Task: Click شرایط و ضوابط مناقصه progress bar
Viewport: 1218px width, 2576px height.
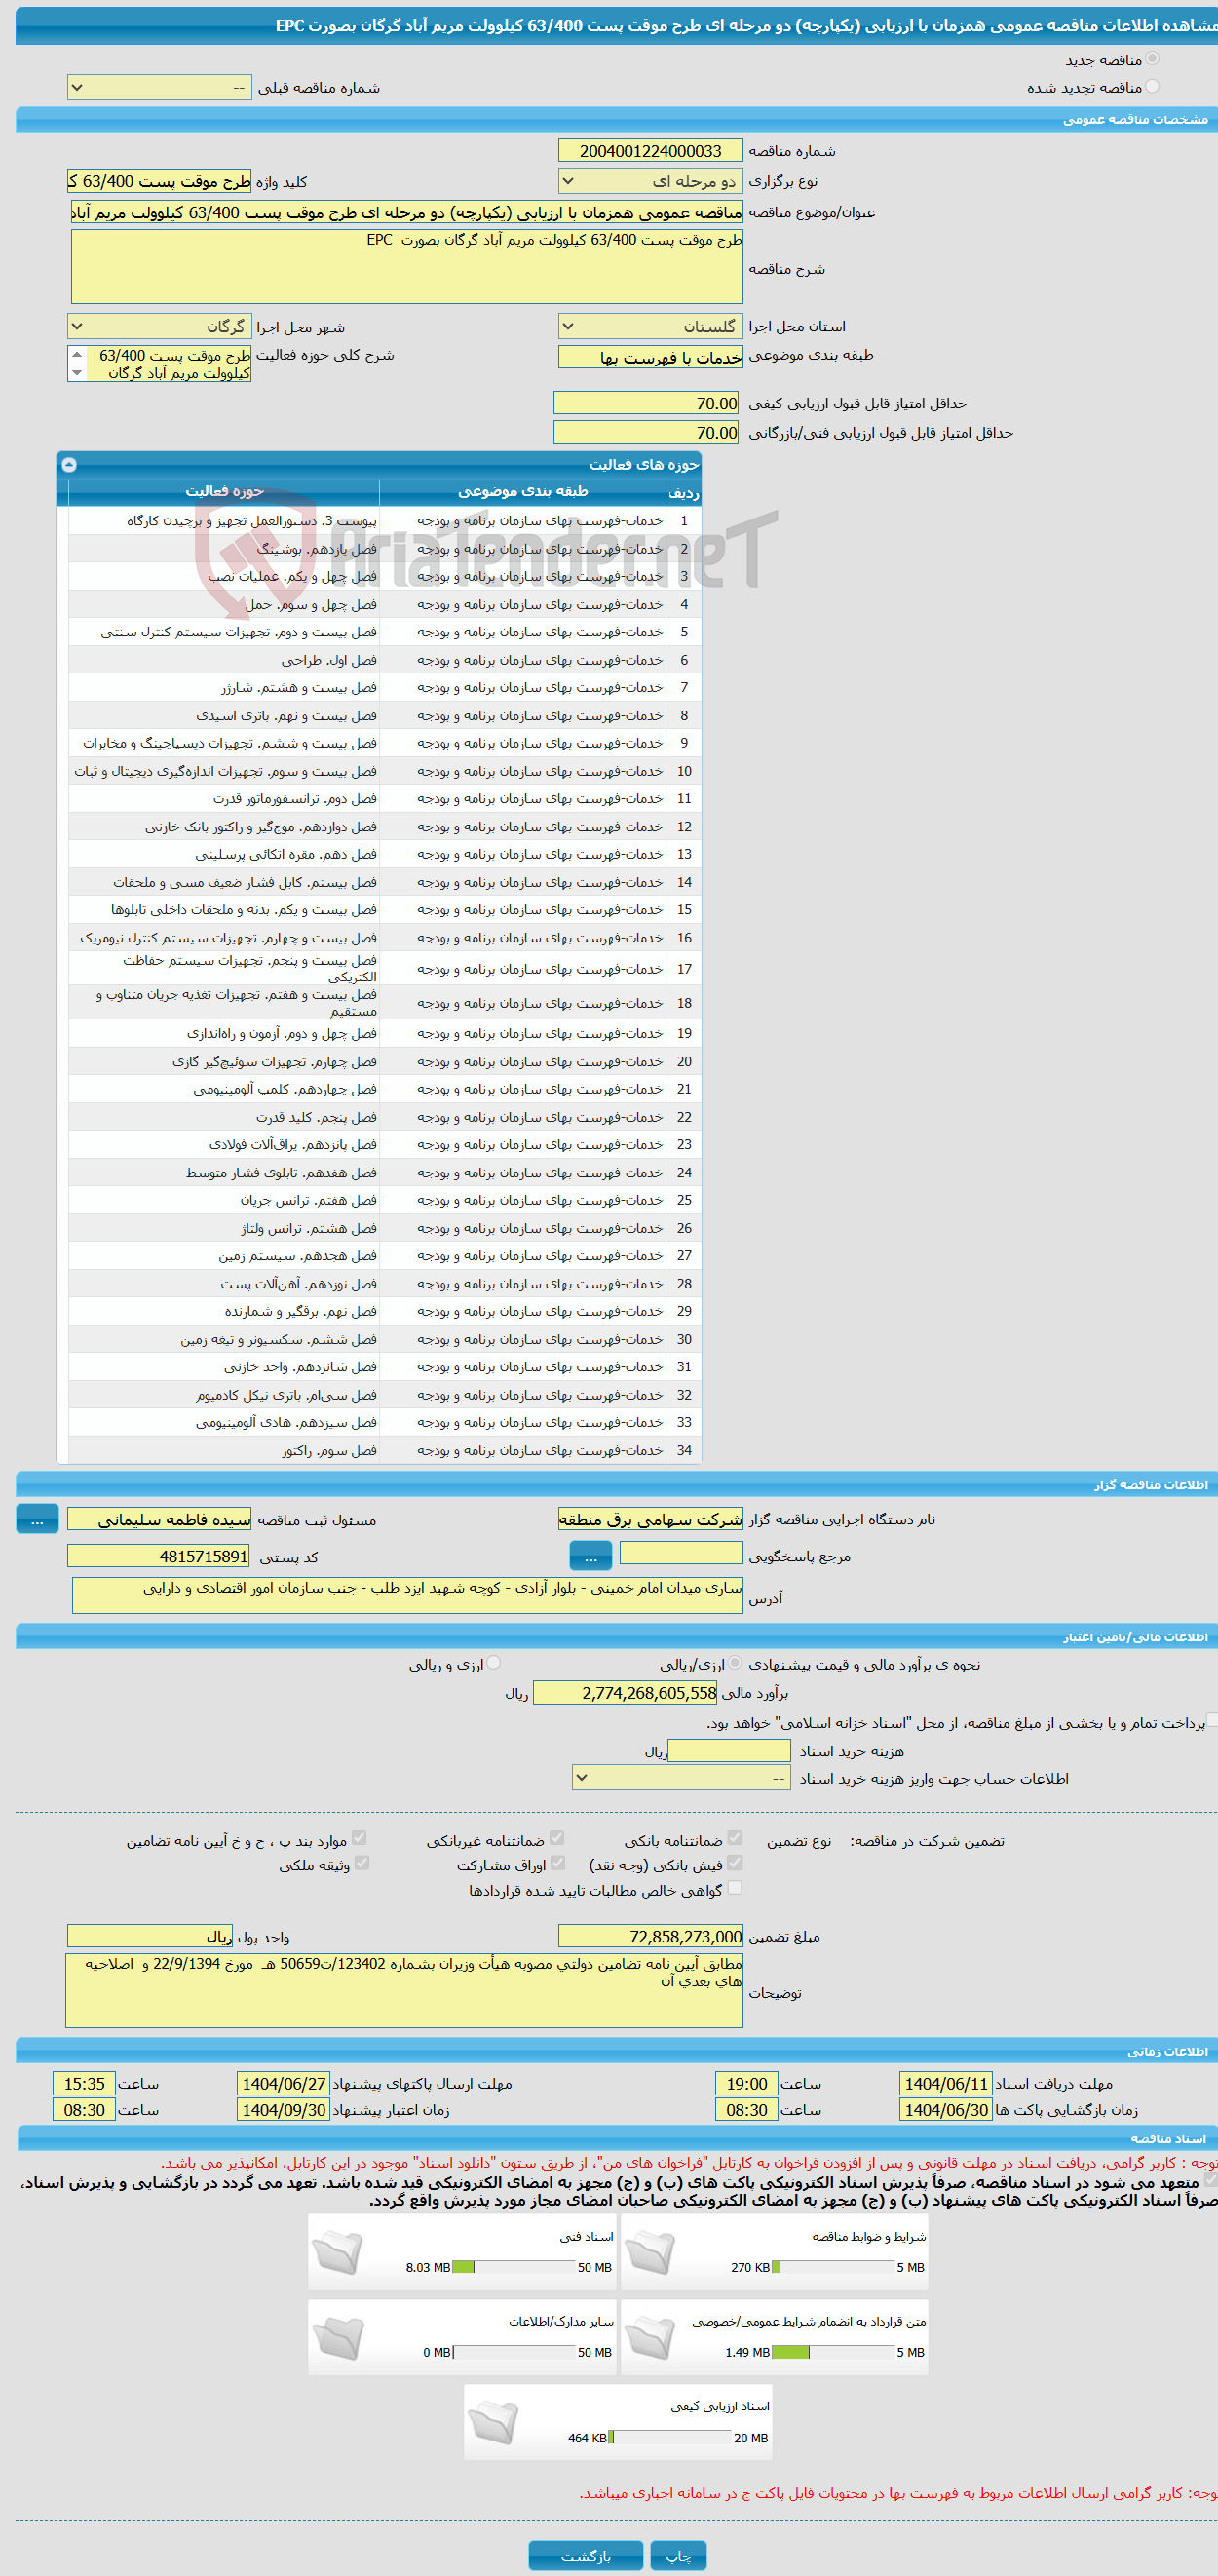Action: coord(833,2268)
